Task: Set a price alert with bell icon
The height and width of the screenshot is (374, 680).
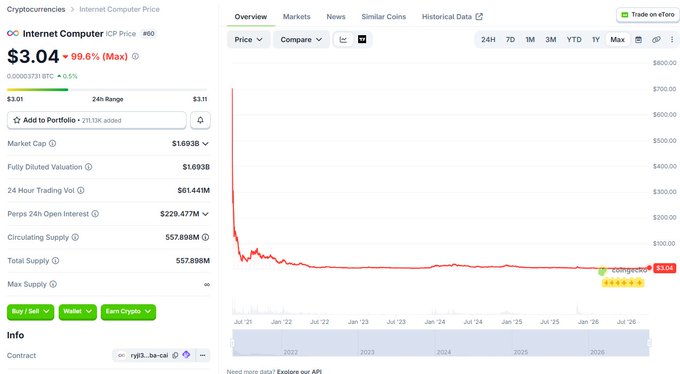Action: pyautogui.click(x=200, y=120)
